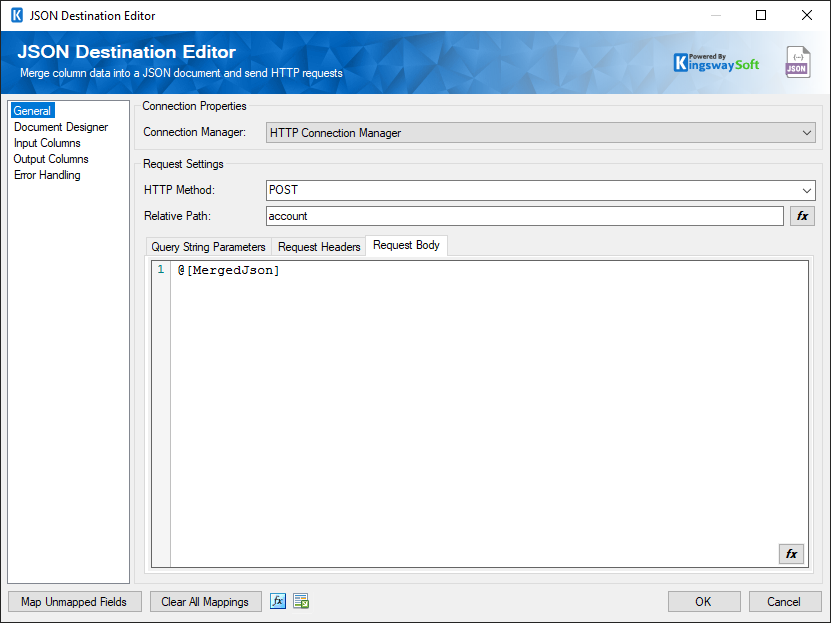The height and width of the screenshot is (623, 831).
Task: Click the Map Unmapped Fields button
Action: 74,601
